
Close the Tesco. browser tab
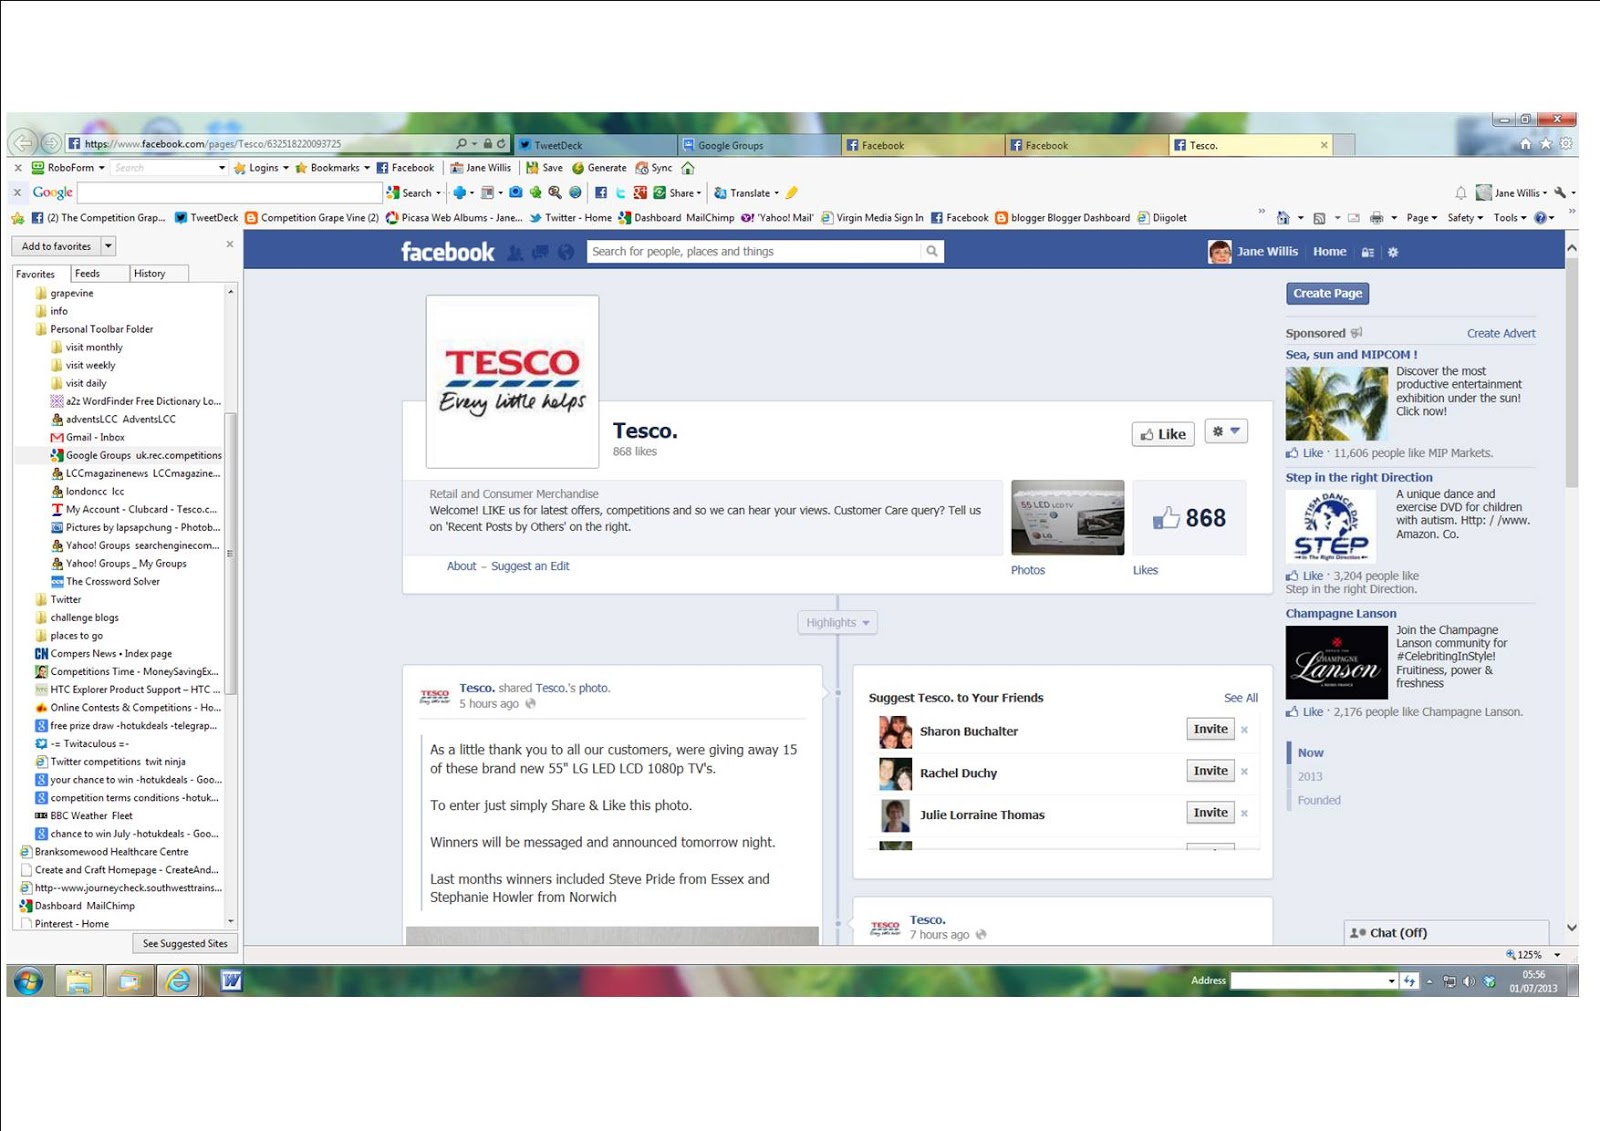coord(1324,145)
